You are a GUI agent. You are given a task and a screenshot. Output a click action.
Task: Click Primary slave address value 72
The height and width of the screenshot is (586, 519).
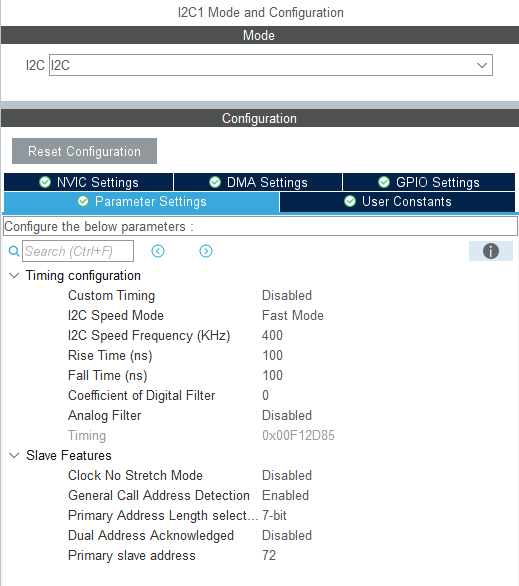click(269, 555)
